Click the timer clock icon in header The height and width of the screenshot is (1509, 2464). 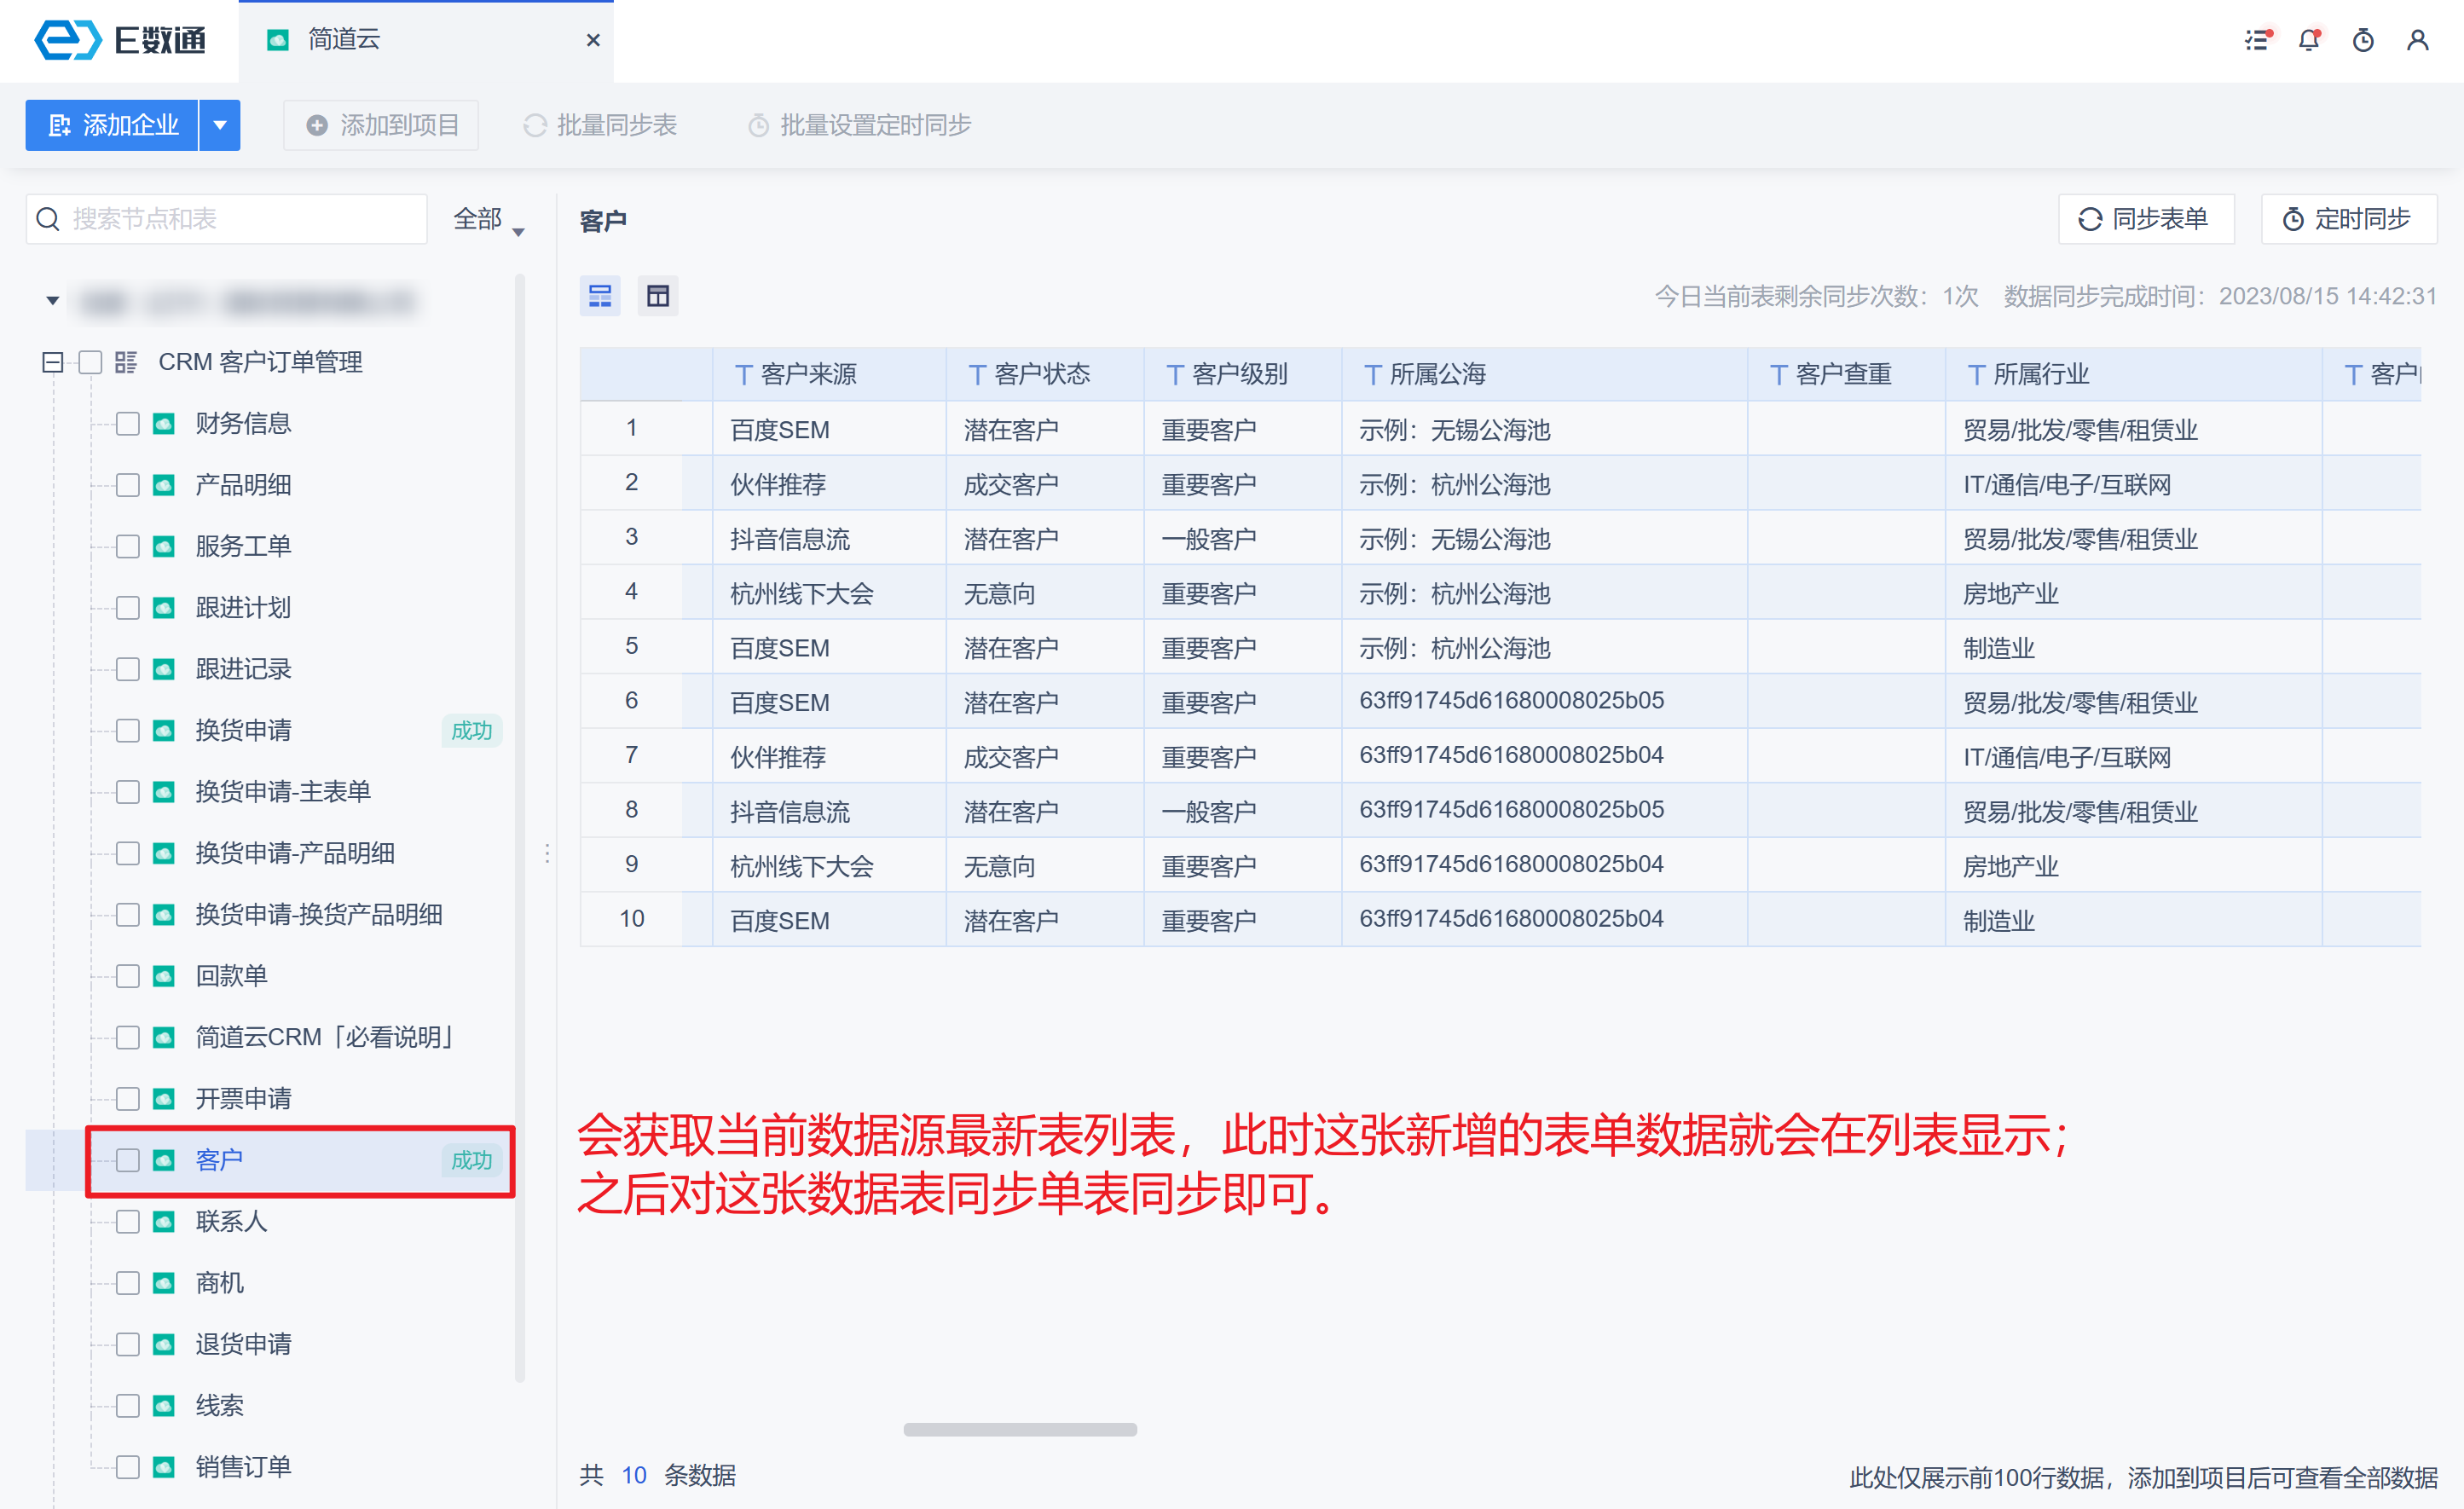coord(2363,40)
